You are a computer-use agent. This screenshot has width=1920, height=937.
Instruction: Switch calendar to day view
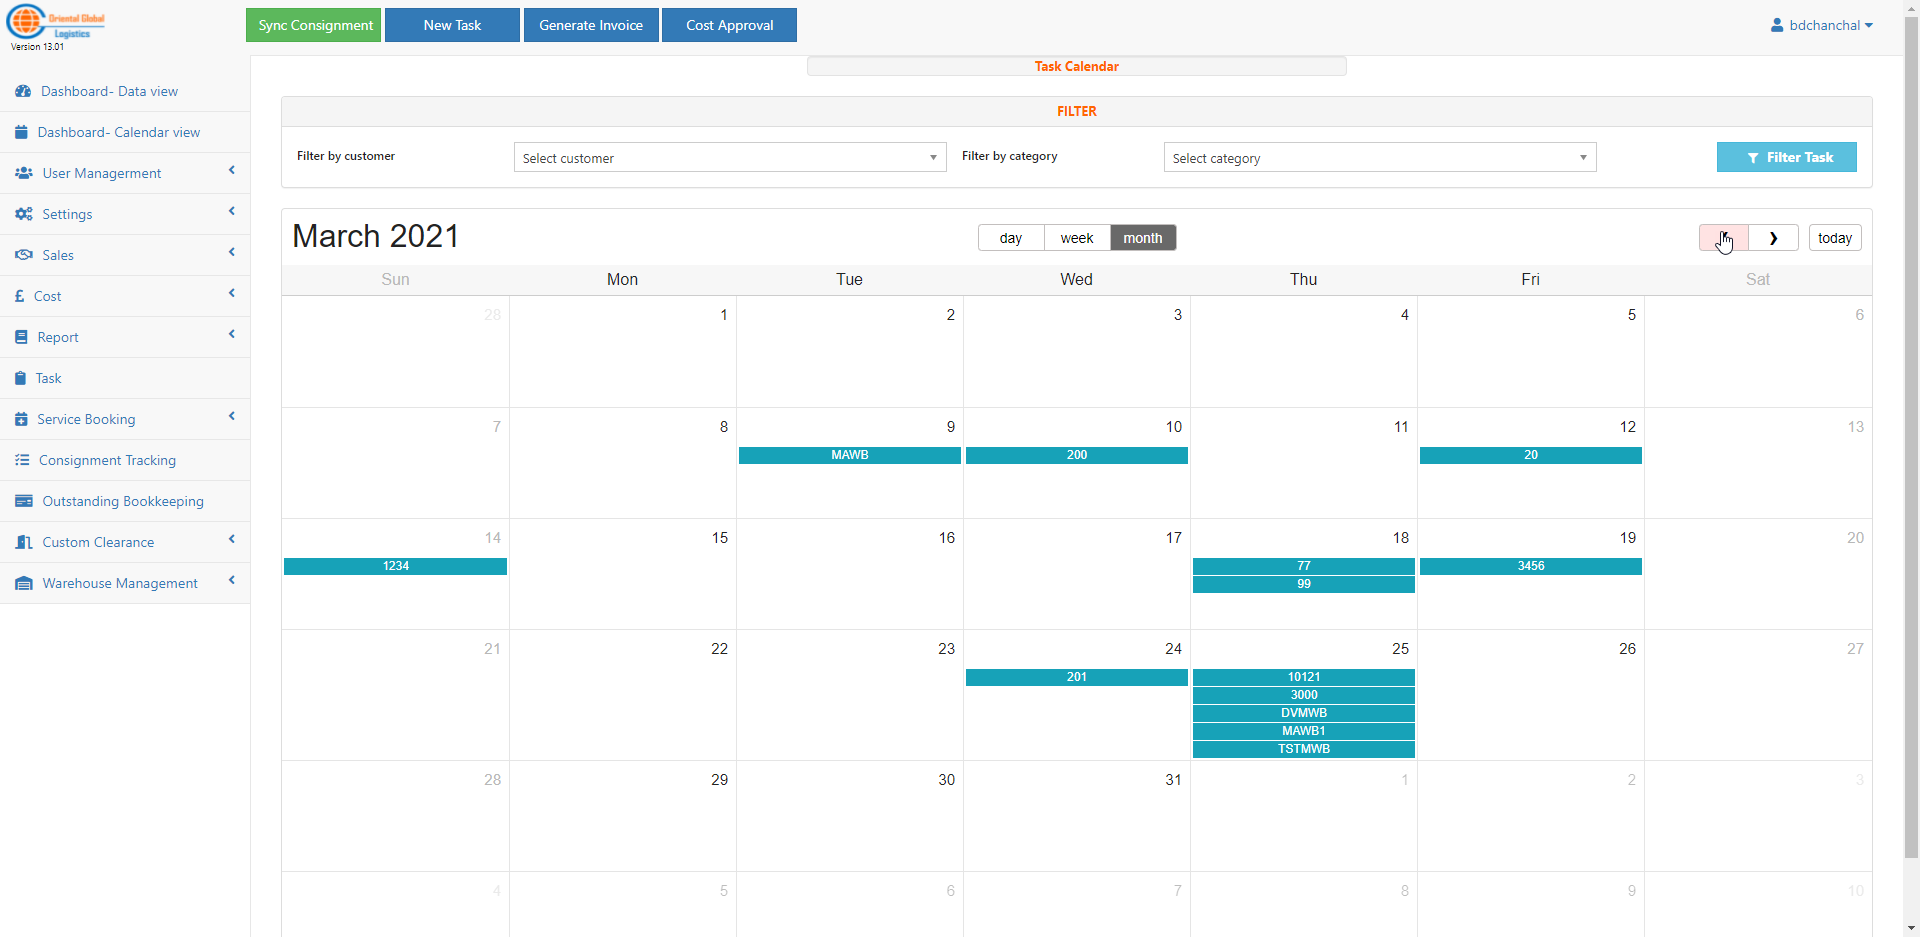tap(1010, 238)
